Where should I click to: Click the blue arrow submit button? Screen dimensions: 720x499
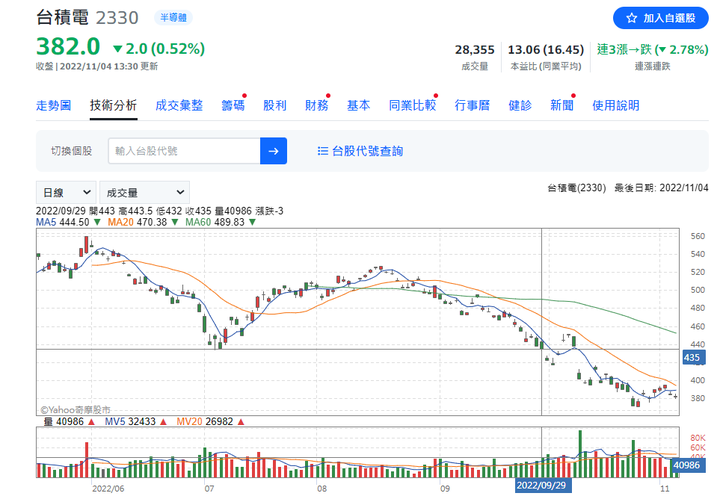coord(274,151)
